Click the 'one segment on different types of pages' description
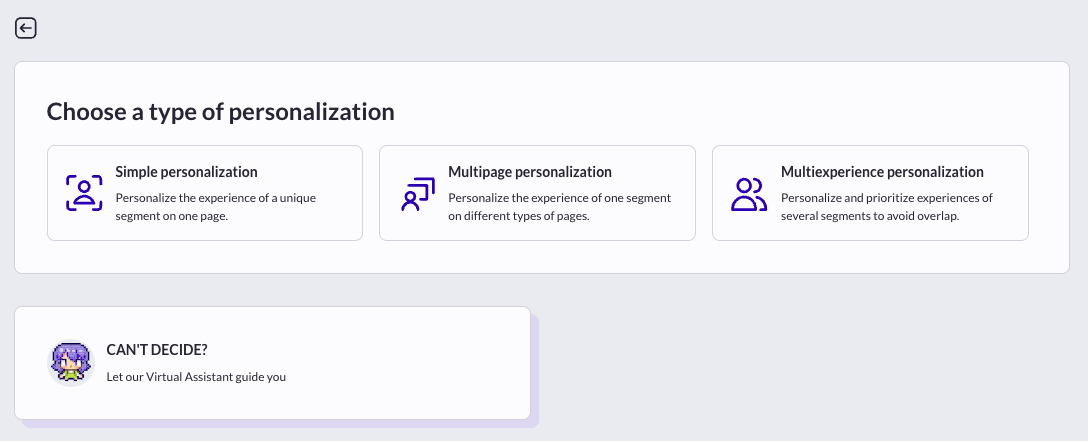The height and width of the screenshot is (441, 1088). click(x=559, y=207)
